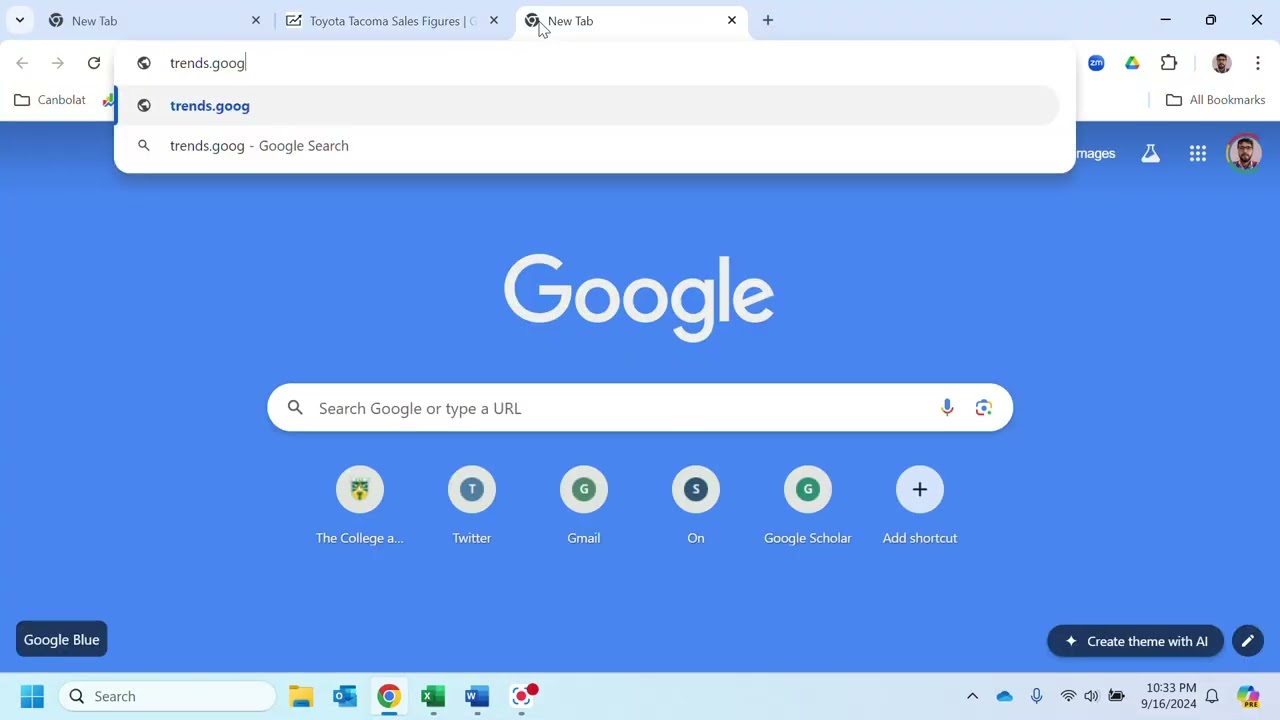Image resolution: width=1280 pixels, height=720 pixels.
Task: Open the Zoom extension icon
Action: [1096, 63]
